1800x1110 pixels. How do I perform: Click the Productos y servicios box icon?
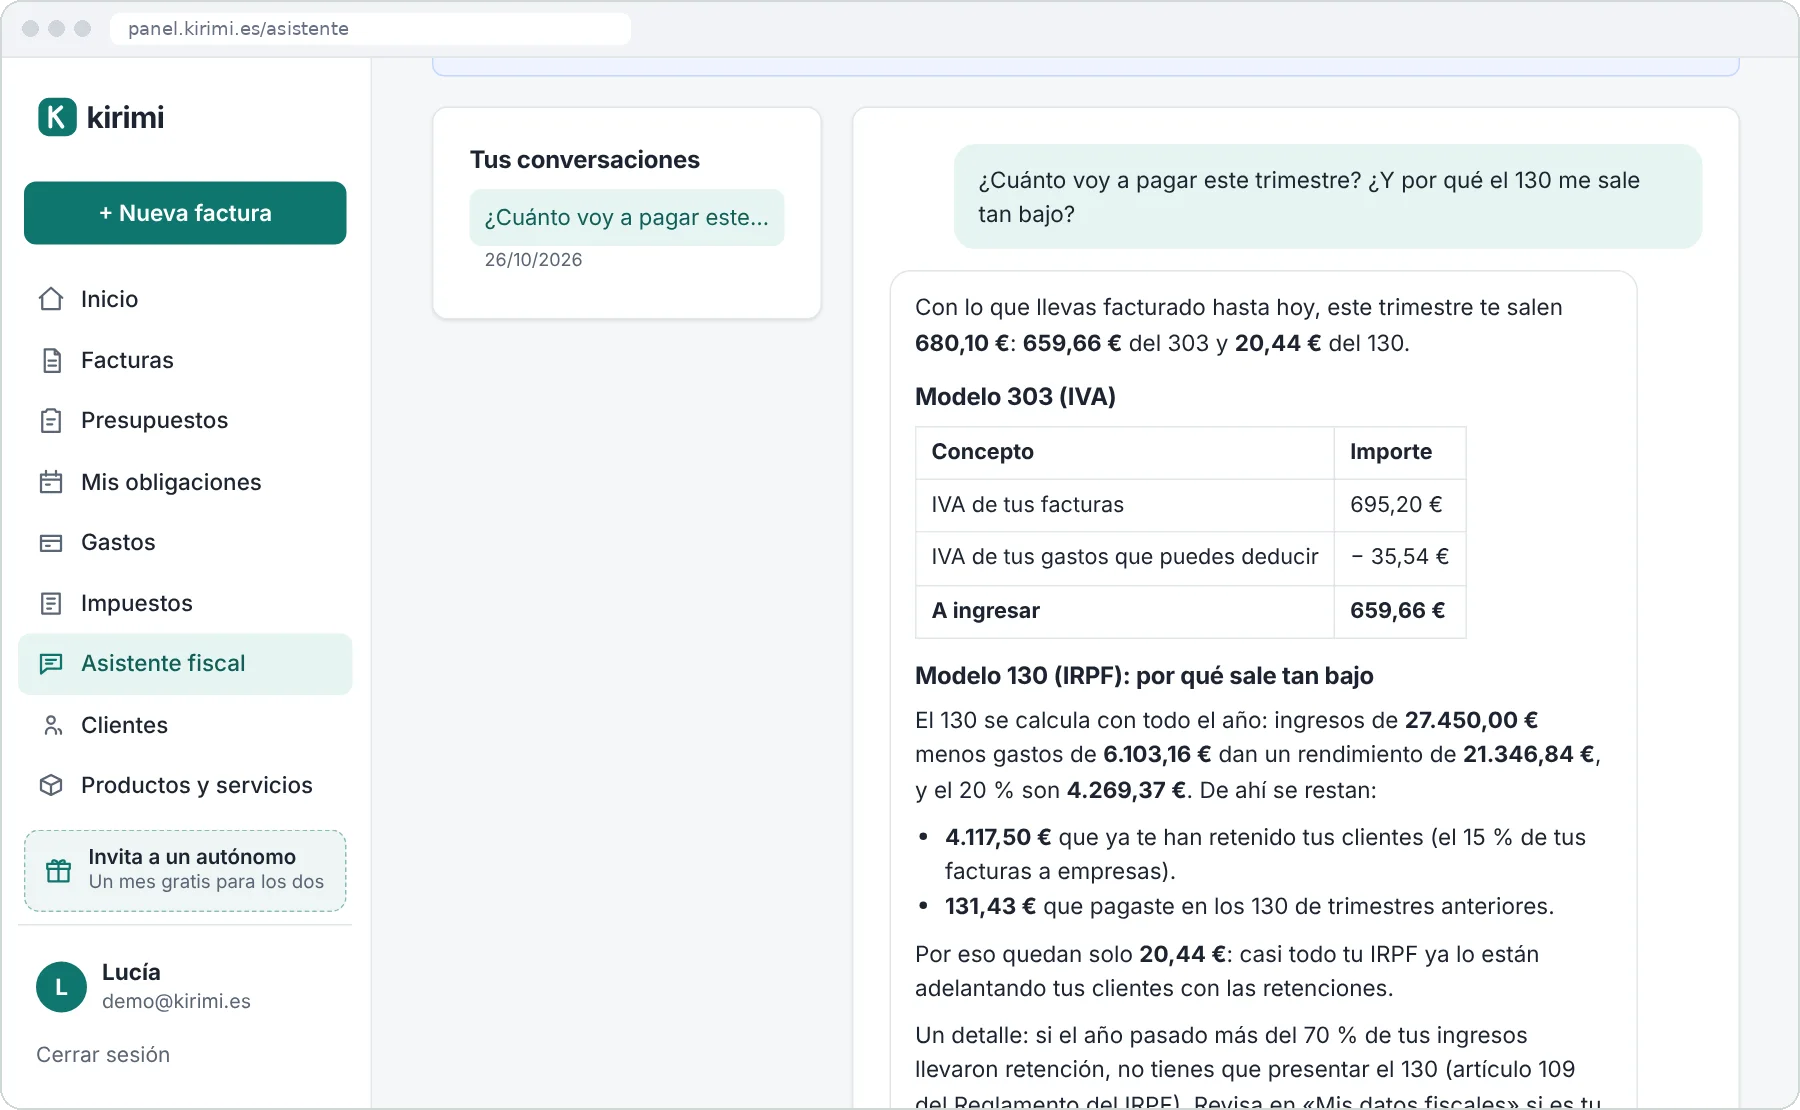click(51, 785)
